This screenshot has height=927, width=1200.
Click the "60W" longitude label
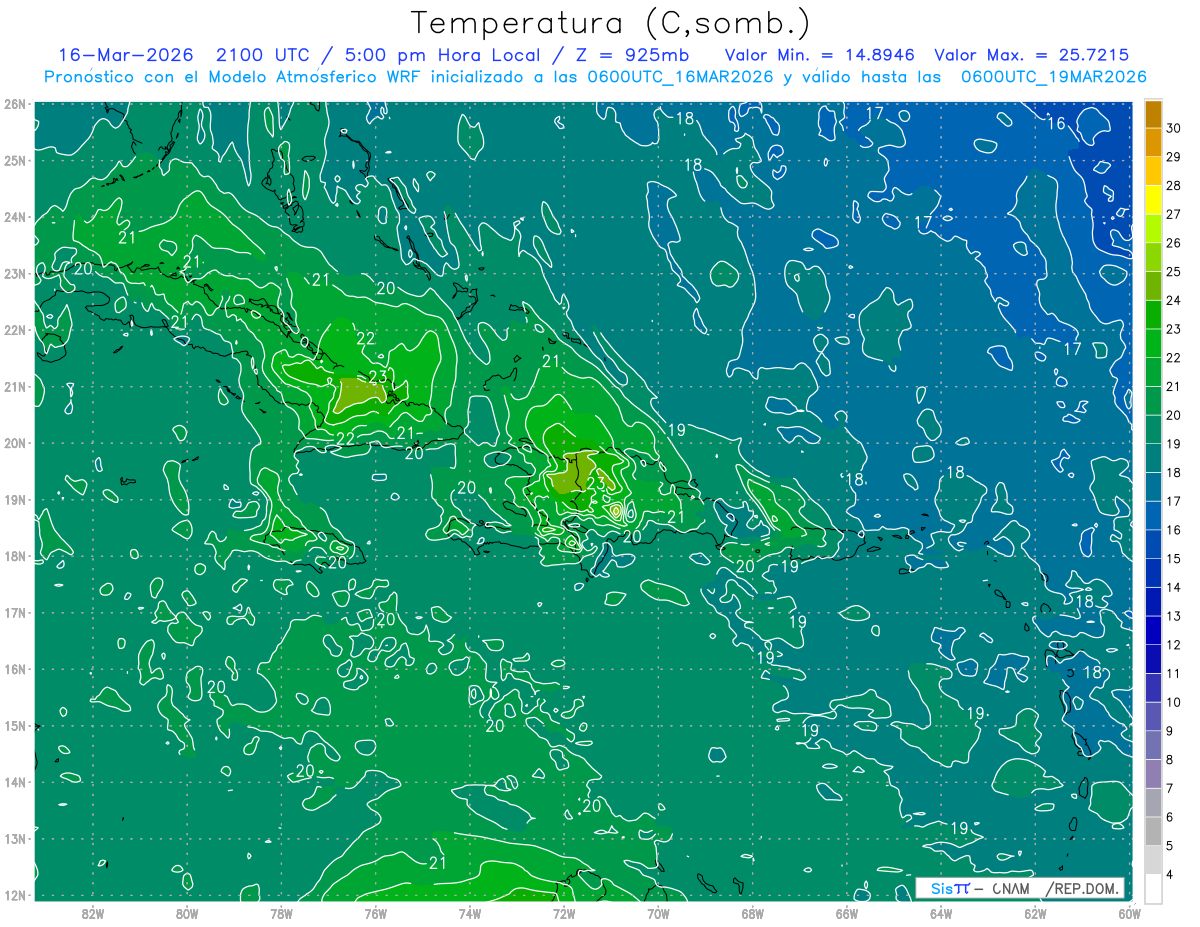coord(1129,913)
